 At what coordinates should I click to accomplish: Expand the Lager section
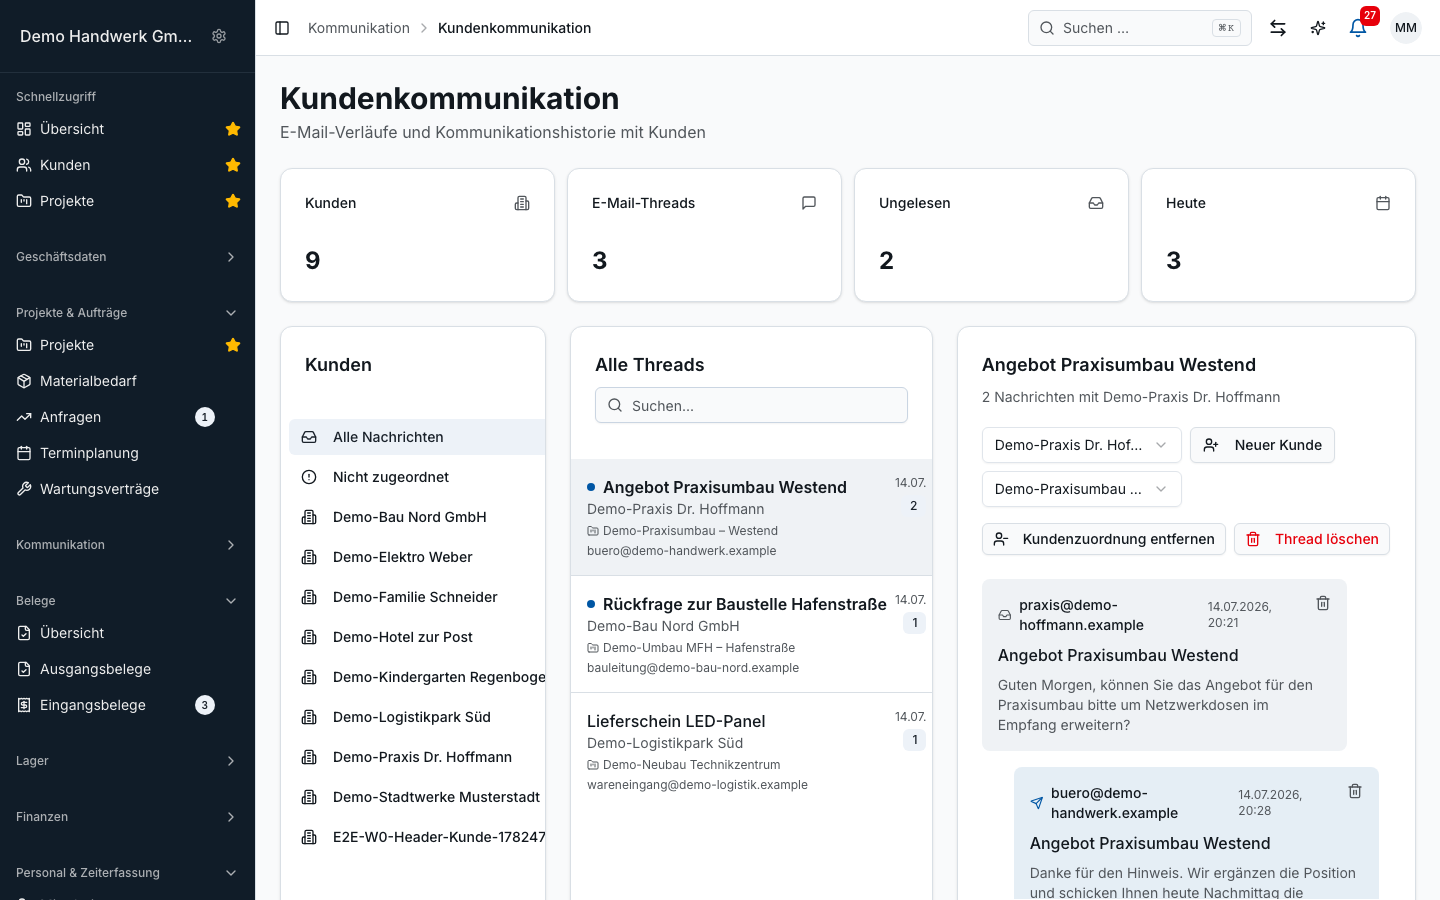[x=127, y=761]
